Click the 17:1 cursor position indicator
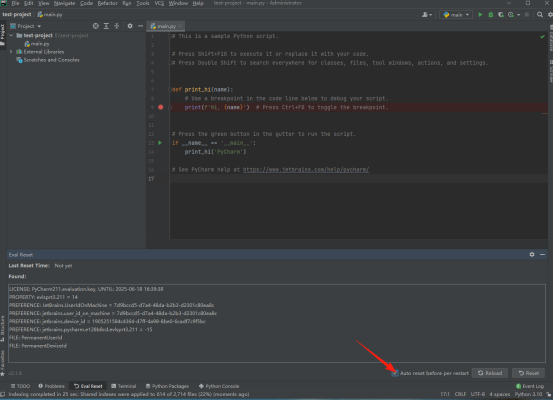Viewport: 554px width, 400px height. tap(445, 394)
